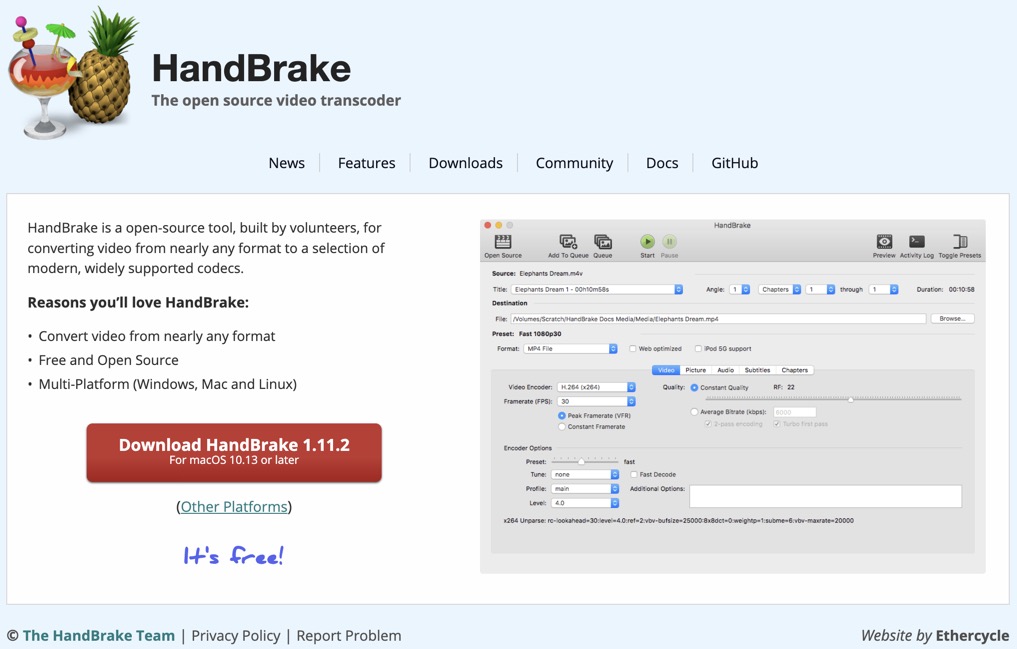The image size is (1017, 649).
Task: Open the Format MP4 File dropdown
Action: coord(570,349)
